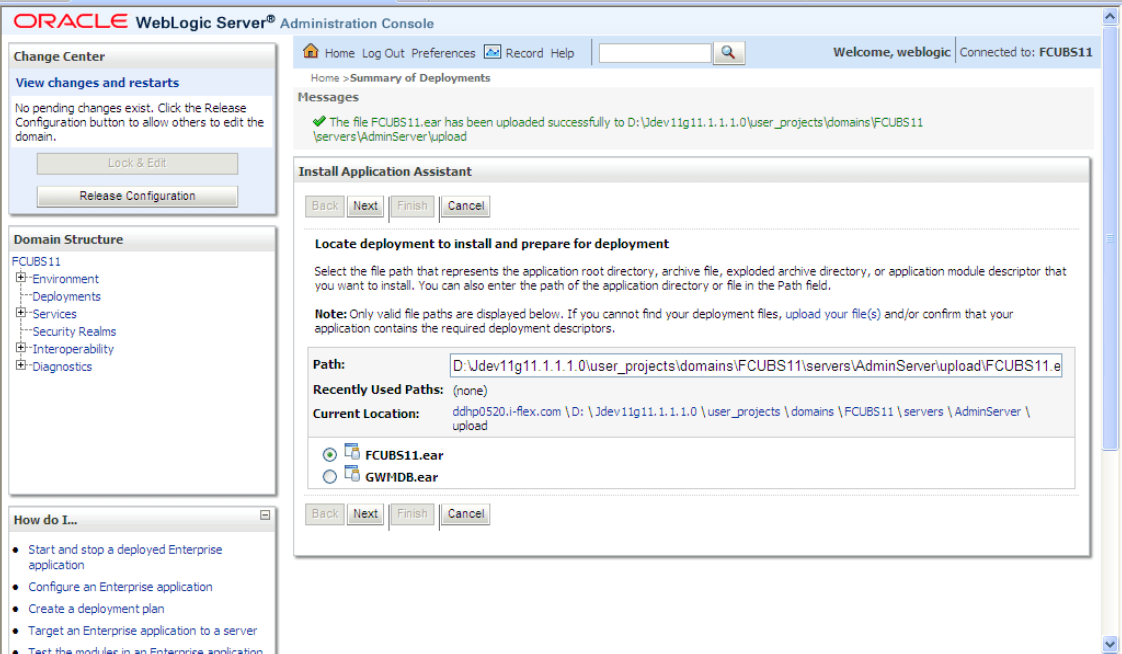Click the GWMDB.ear archive file icon
Viewport: 1122px width, 654px height.
coord(351,475)
